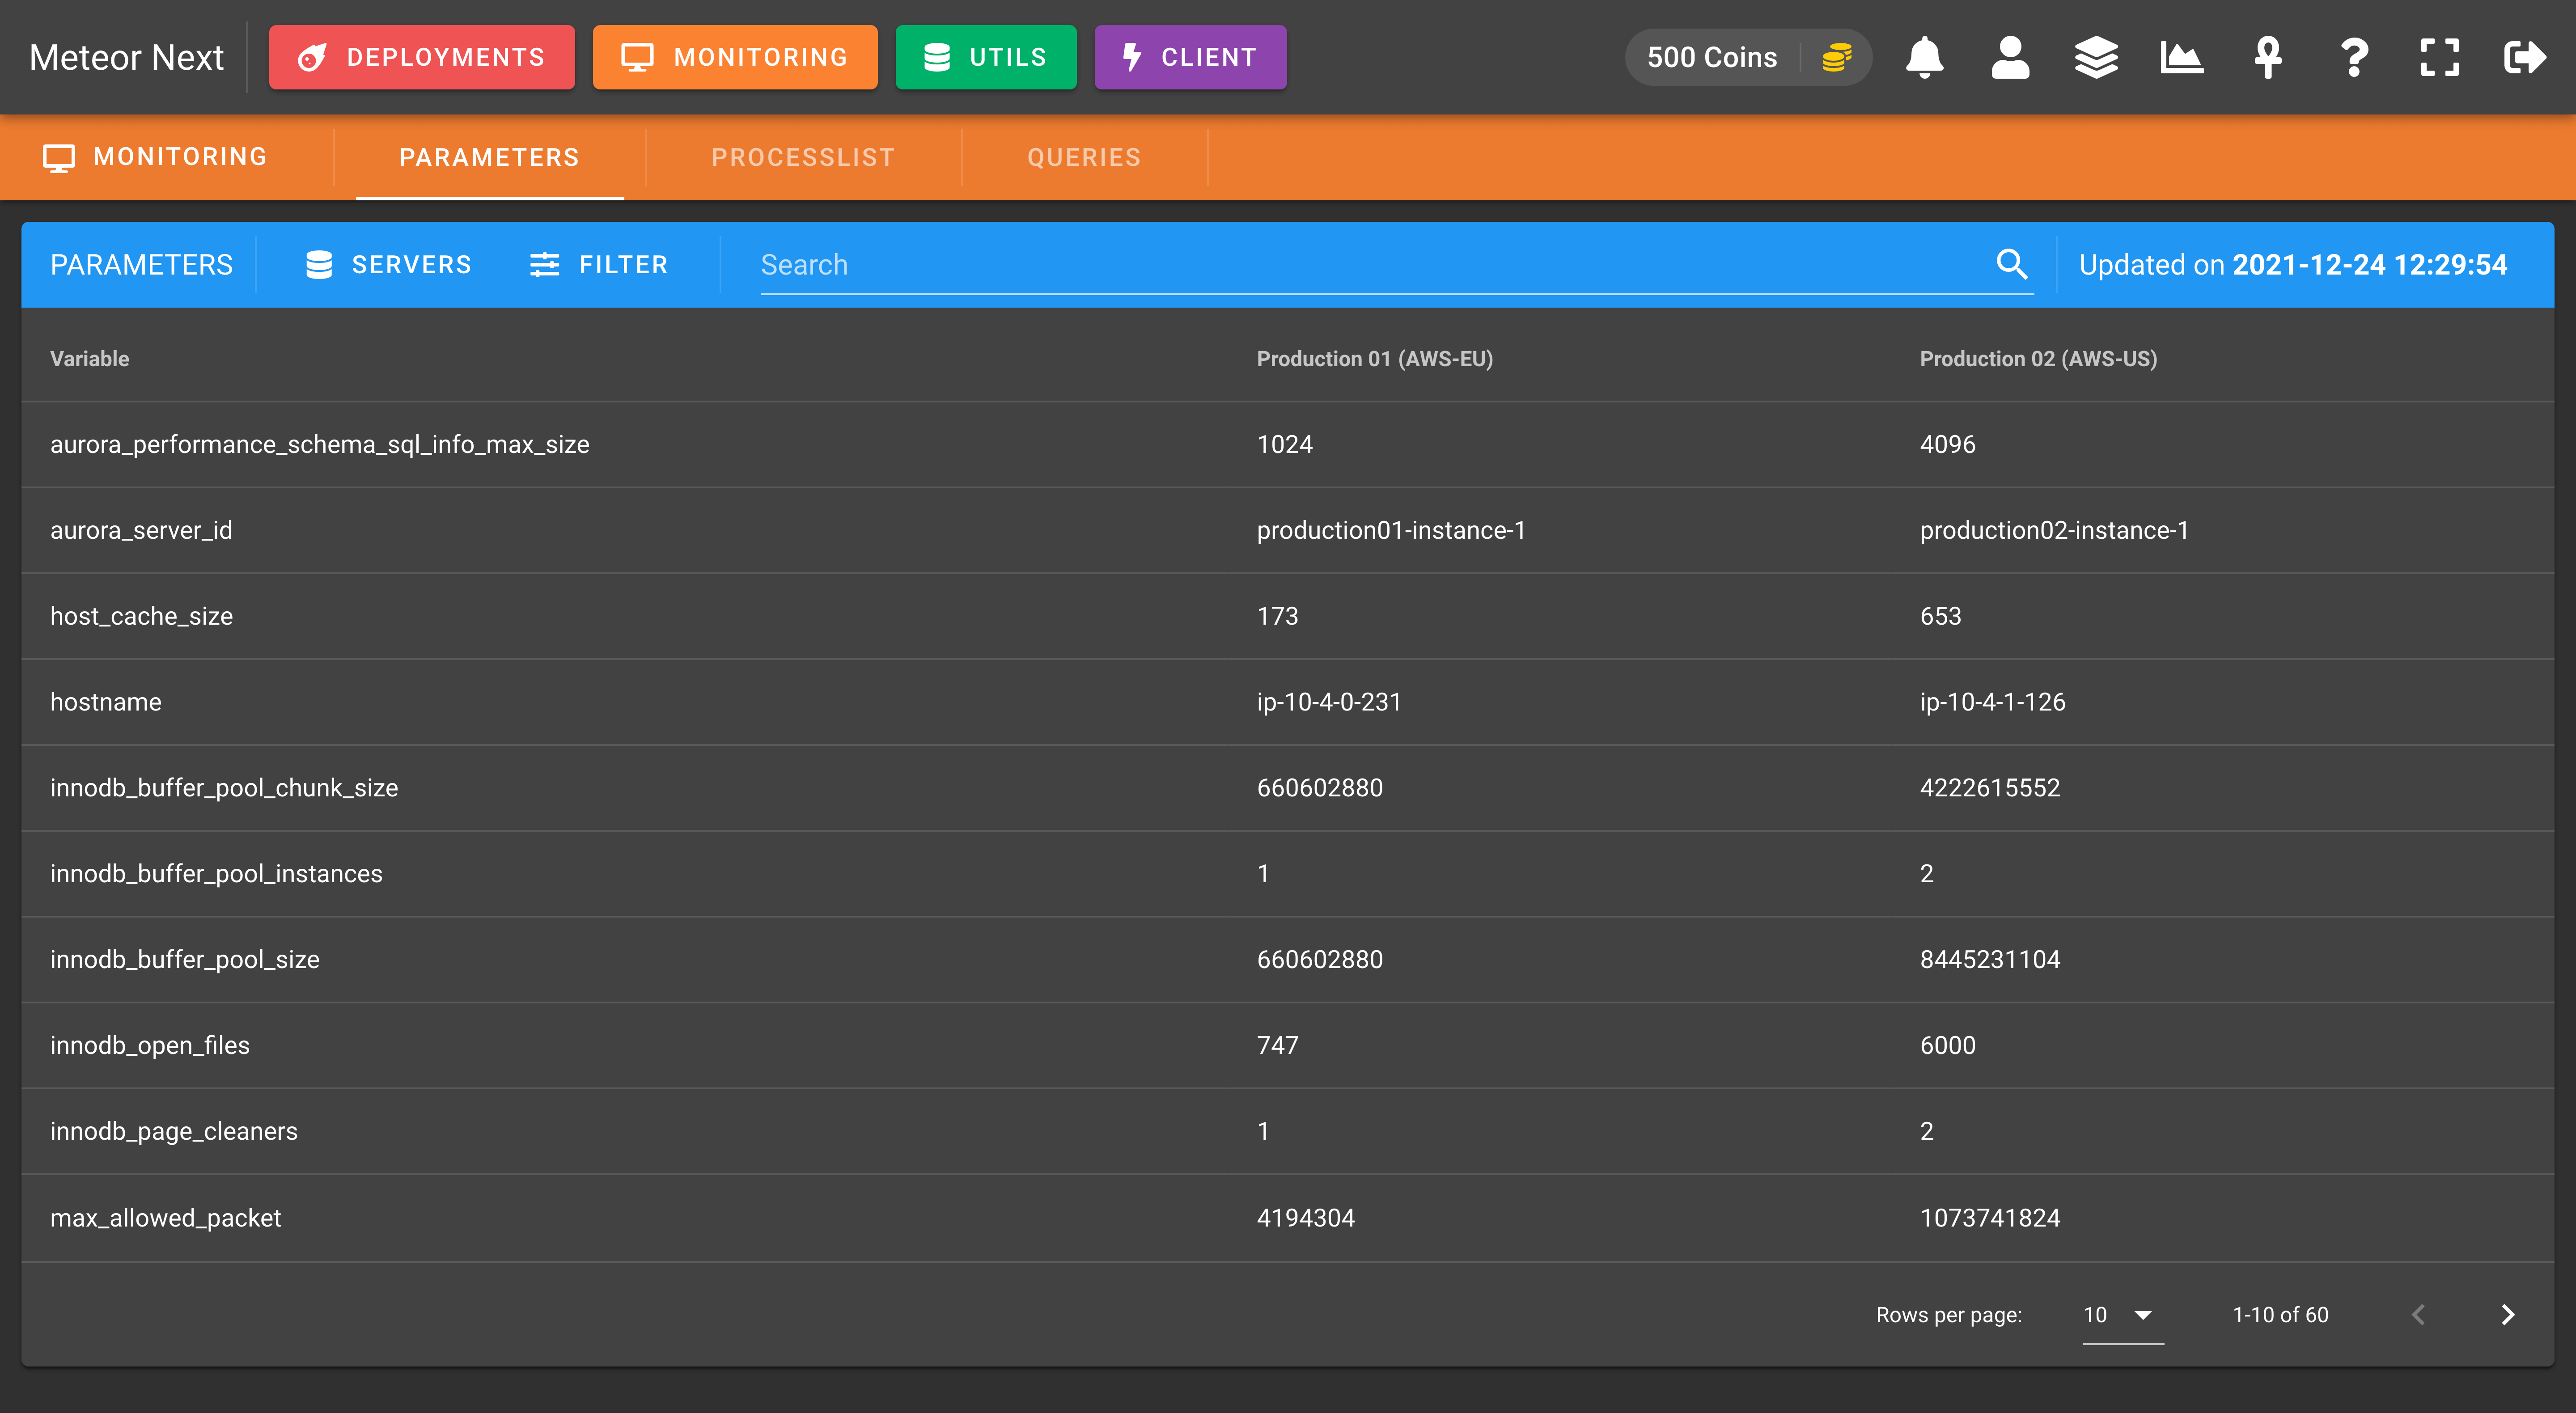Click value 4096 in Production 02
This screenshot has width=2576, height=1413.
pos(1948,445)
